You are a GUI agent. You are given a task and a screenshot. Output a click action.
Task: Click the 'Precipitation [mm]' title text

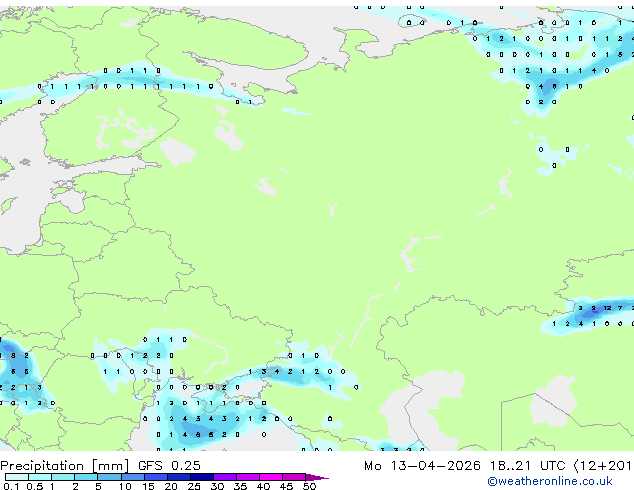click(65, 466)
